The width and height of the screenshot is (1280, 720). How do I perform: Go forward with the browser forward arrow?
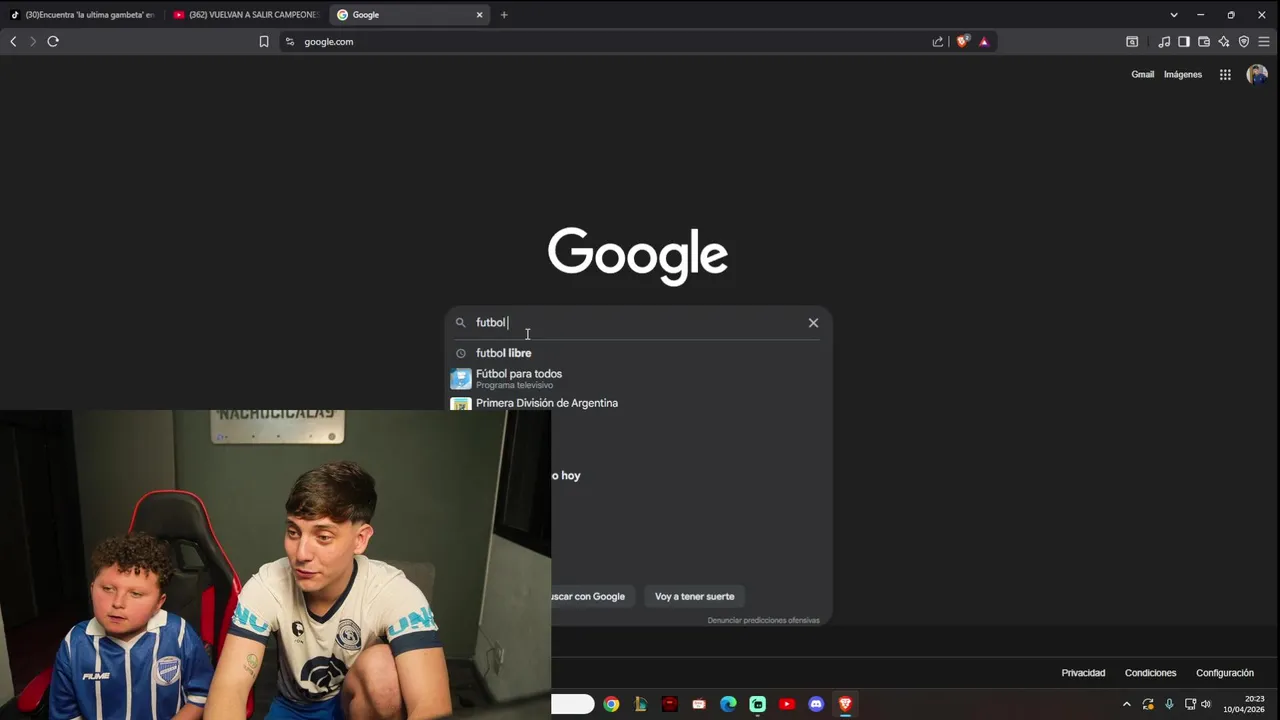32,41
